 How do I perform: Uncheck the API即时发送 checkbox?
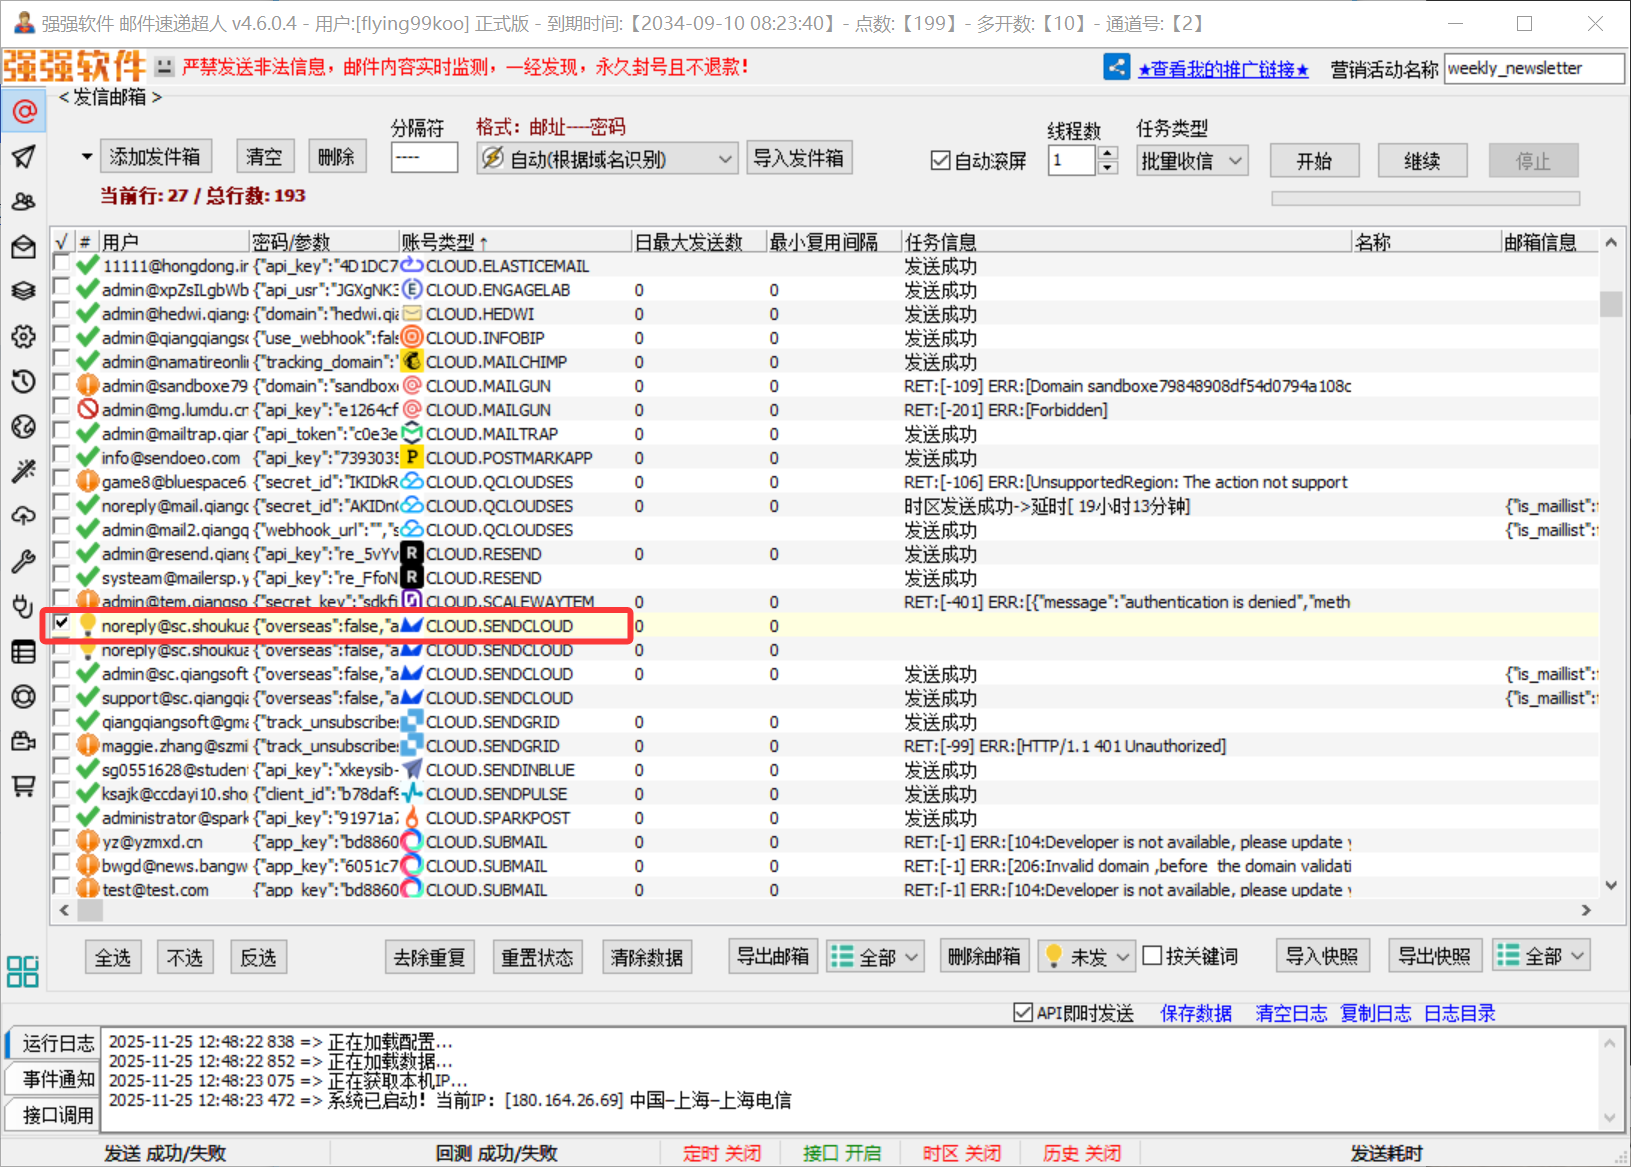[x=1022, y=1013]
